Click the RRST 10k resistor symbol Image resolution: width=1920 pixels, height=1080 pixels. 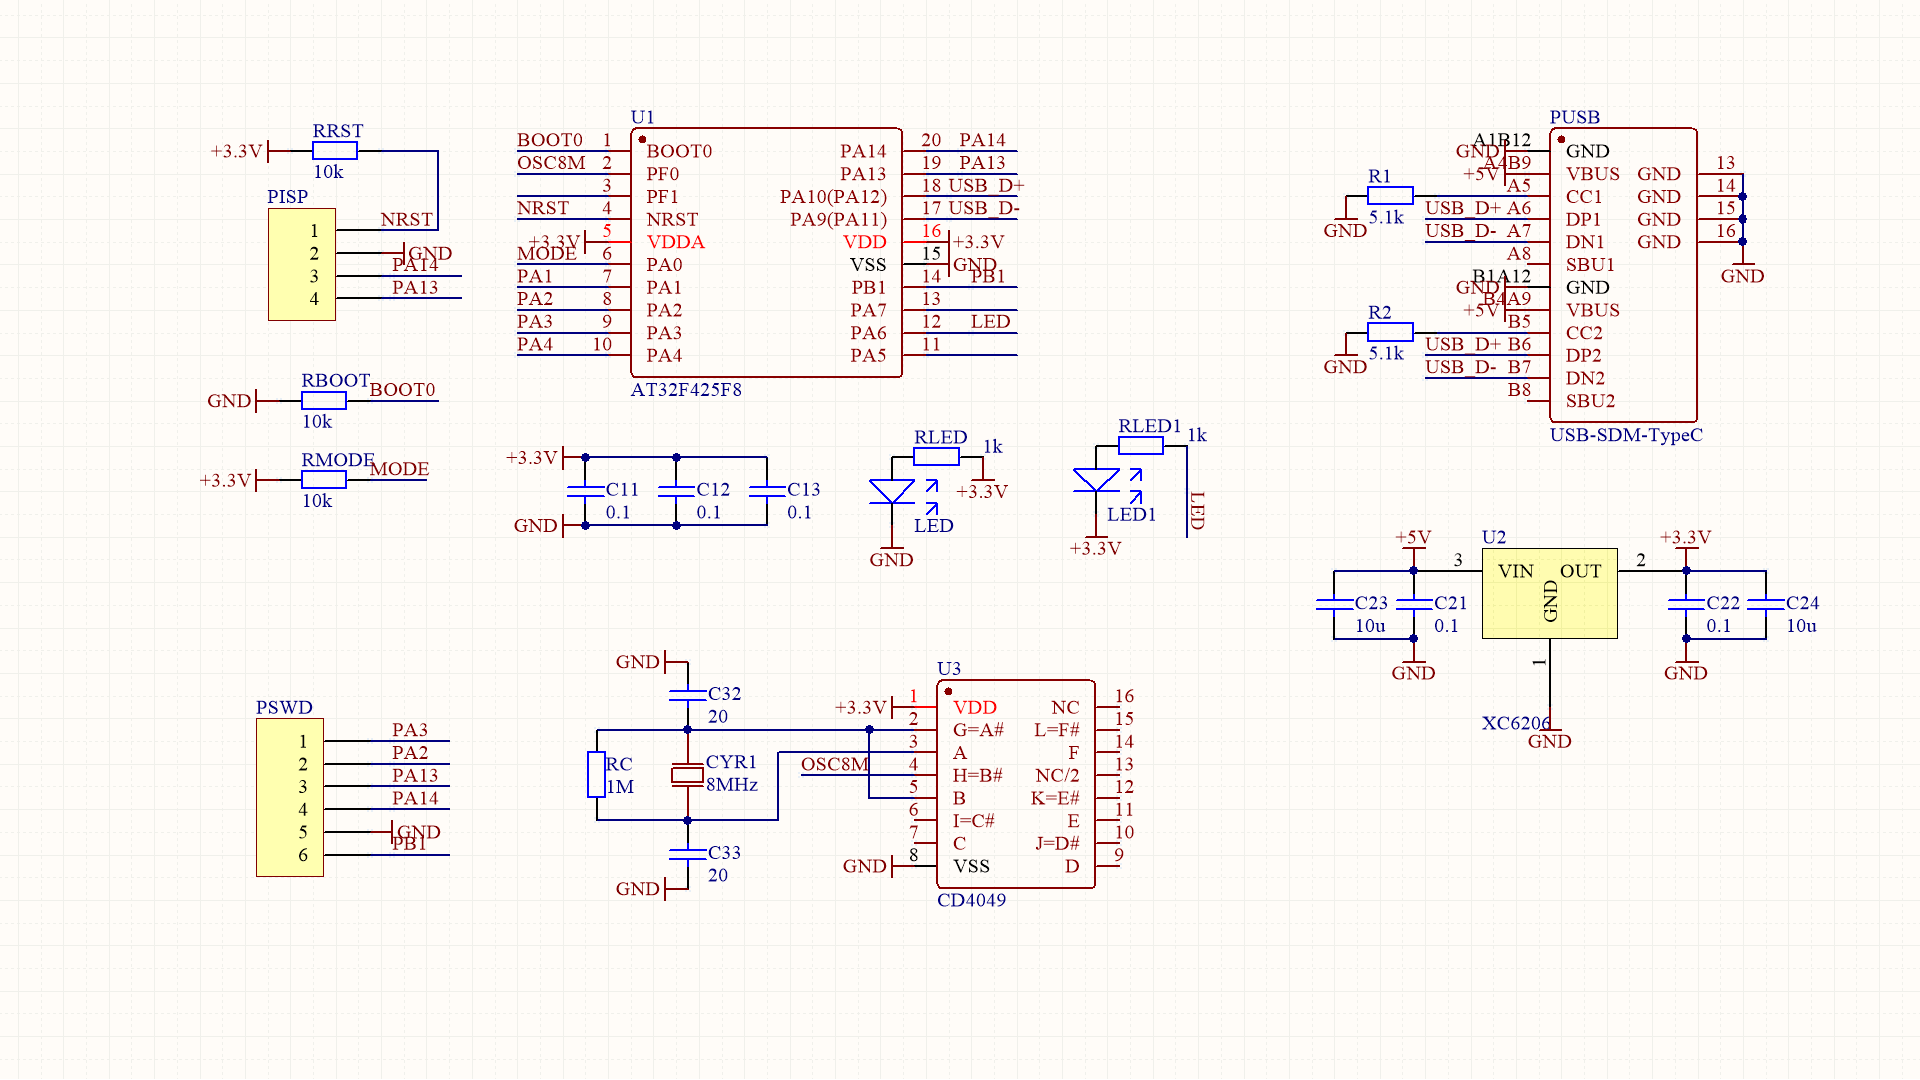pyautogui.click(x=334, y=151)
